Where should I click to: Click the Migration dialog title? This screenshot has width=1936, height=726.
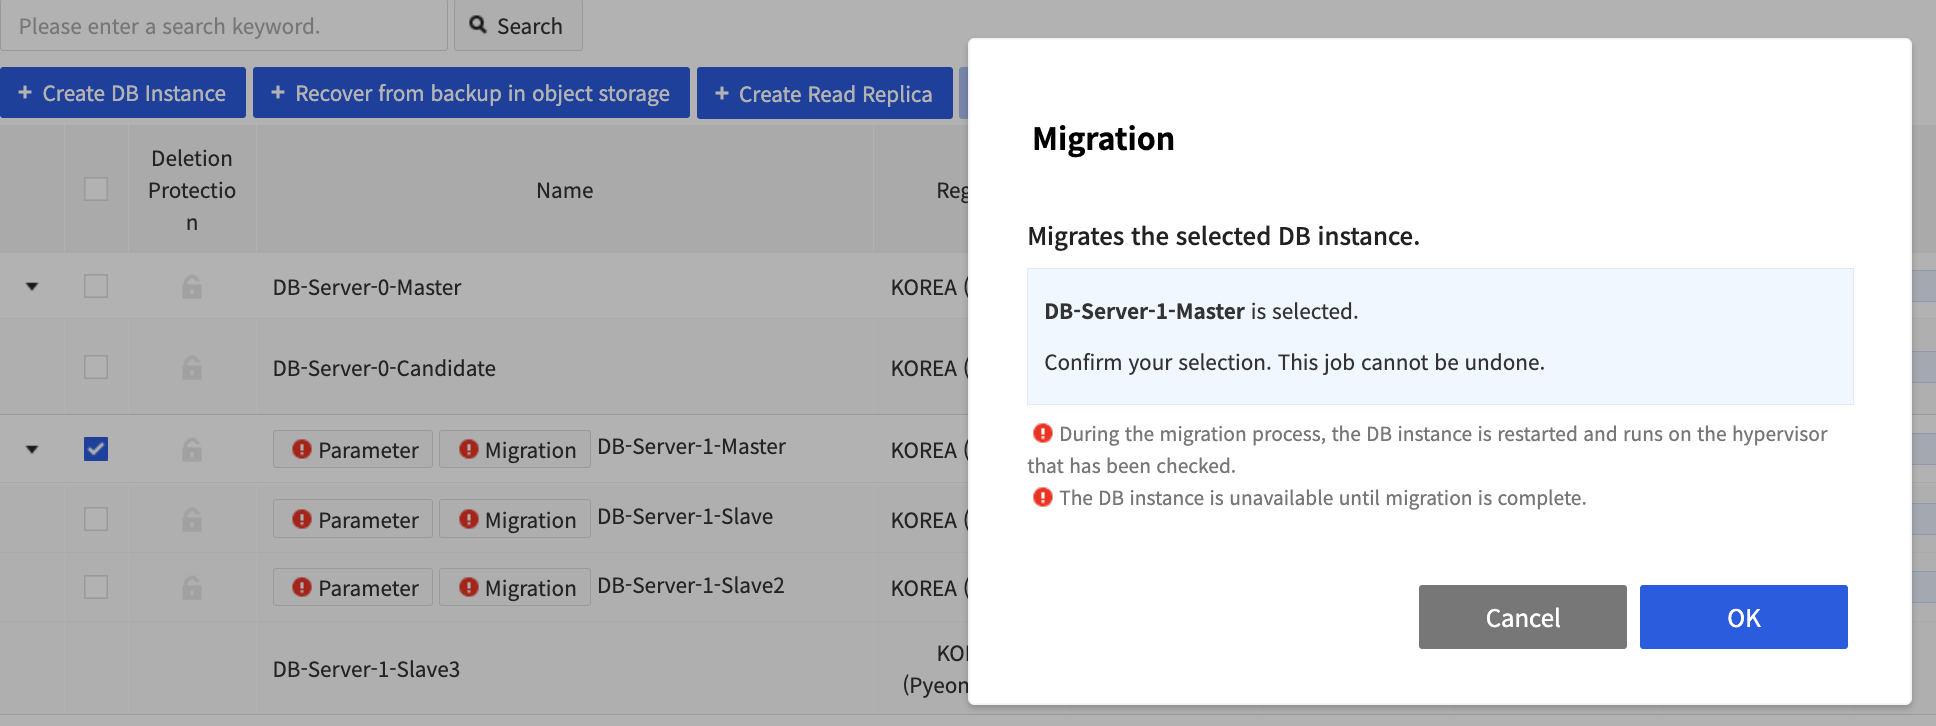(x=1103, y=138)
